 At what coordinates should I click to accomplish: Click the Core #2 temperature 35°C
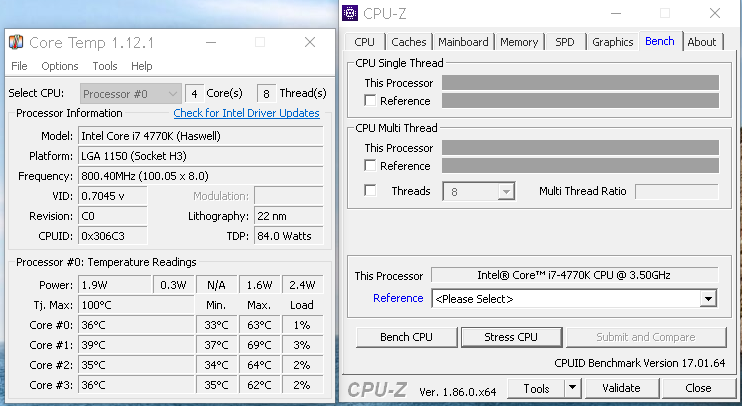pyautogui.click(x=136, y=365)
